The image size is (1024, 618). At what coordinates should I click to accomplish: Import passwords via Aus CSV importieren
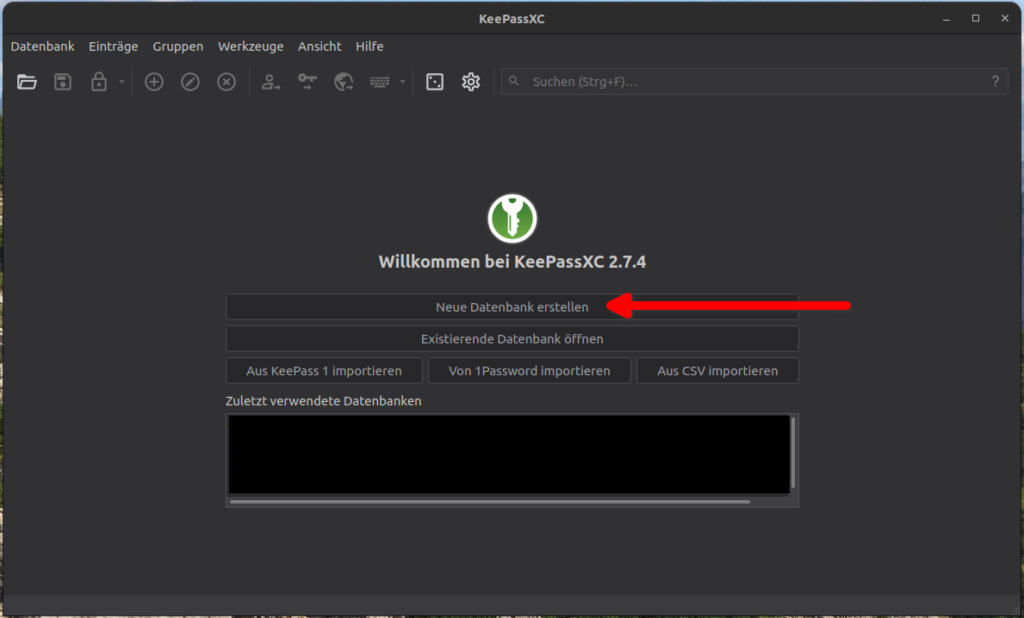coord(717,370)
